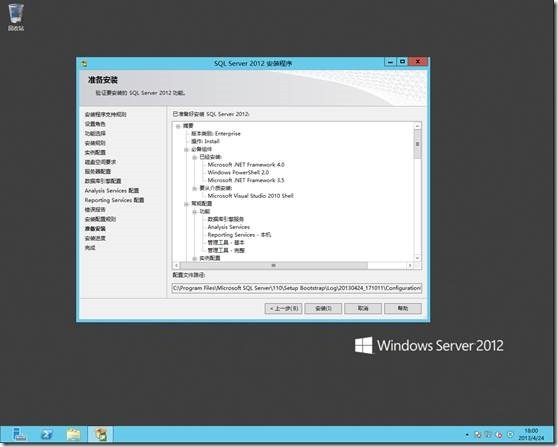
Task: Select the '管理工具 - 完整' tree row
Action: (226, 251)
